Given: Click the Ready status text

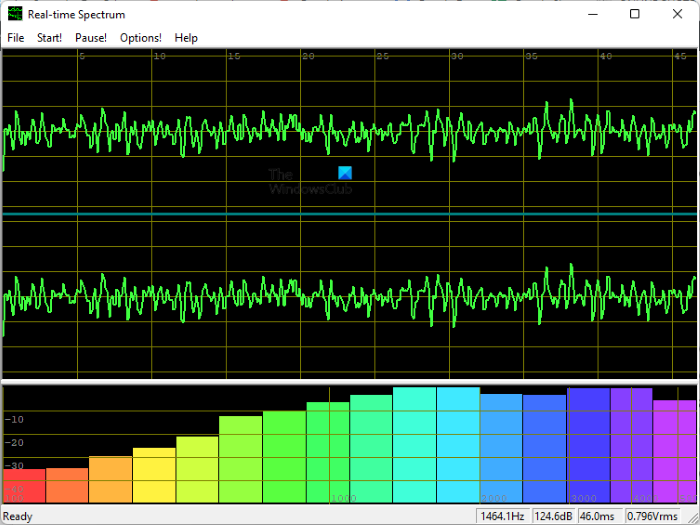Looking at the screenshot, I should pos(18,517).
